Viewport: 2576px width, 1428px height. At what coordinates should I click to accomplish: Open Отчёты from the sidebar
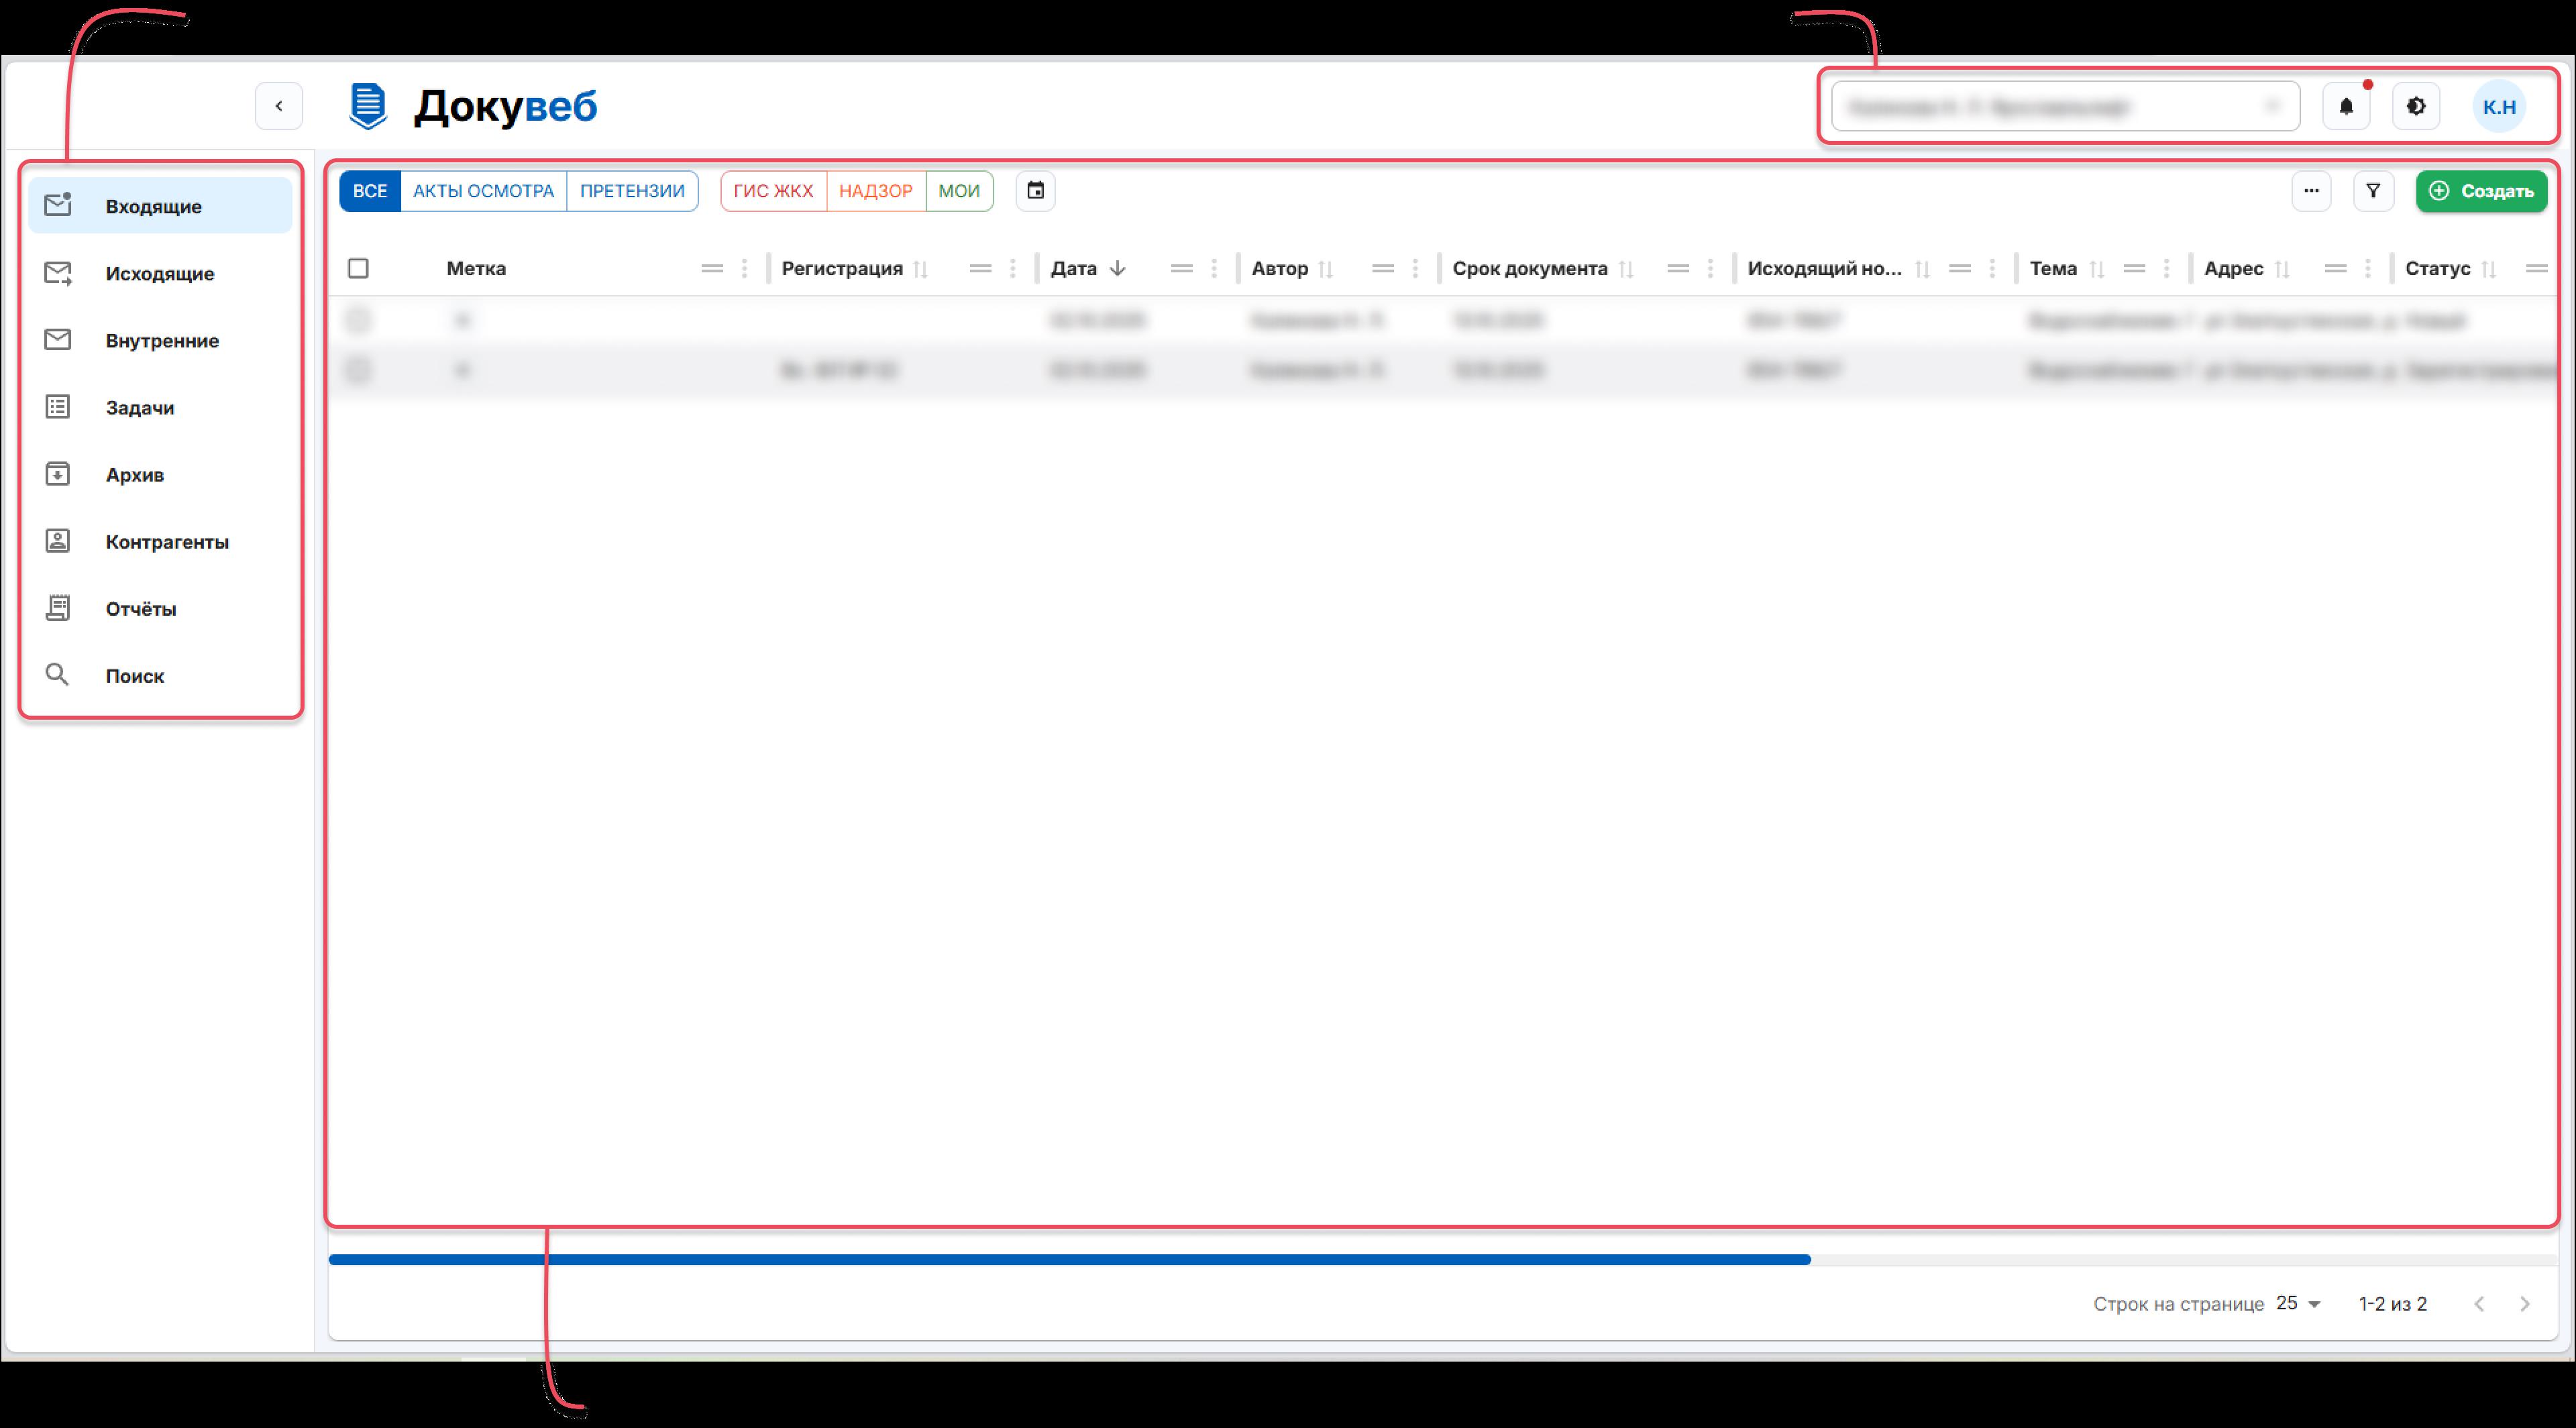(x=140, y=609)
